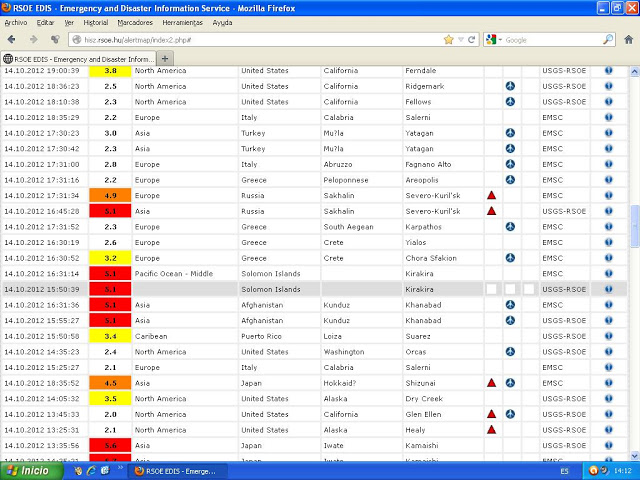This screenshot has width=640, height=480.
Task: Open the Herramientas menu
Action: (x=182, y=23)
